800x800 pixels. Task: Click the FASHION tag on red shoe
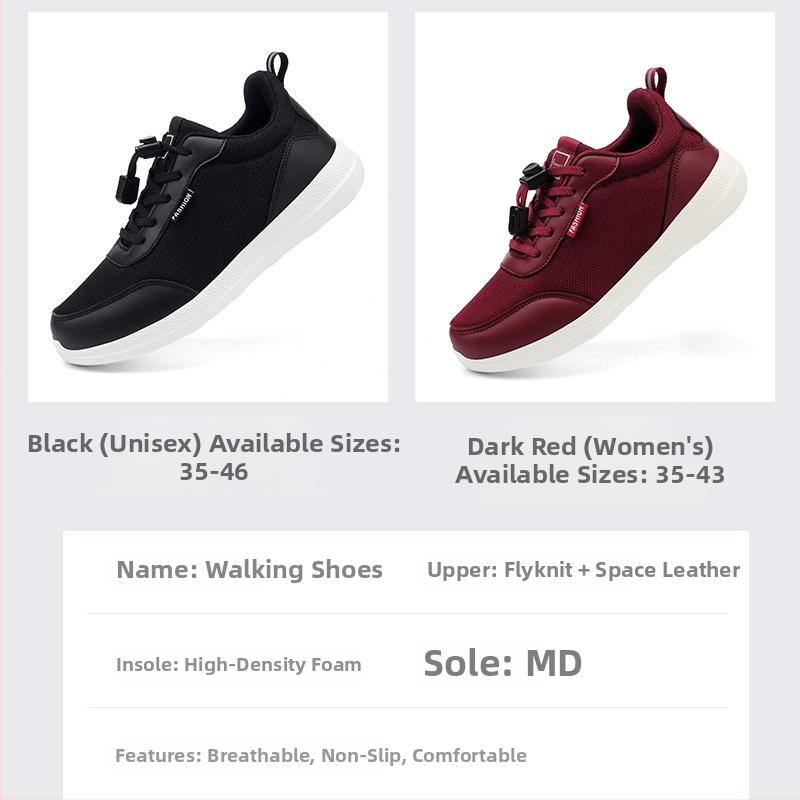point(577,219)
